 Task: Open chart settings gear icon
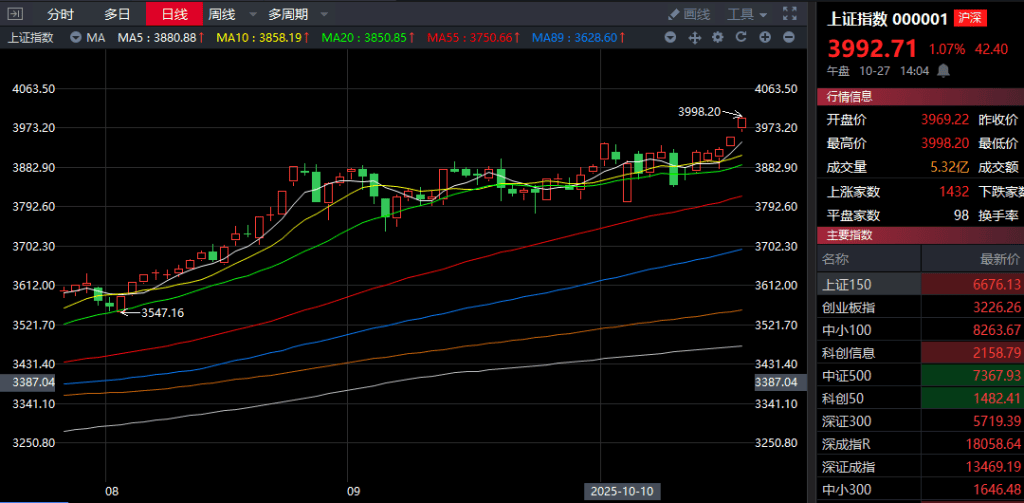[x=717, y=37]
